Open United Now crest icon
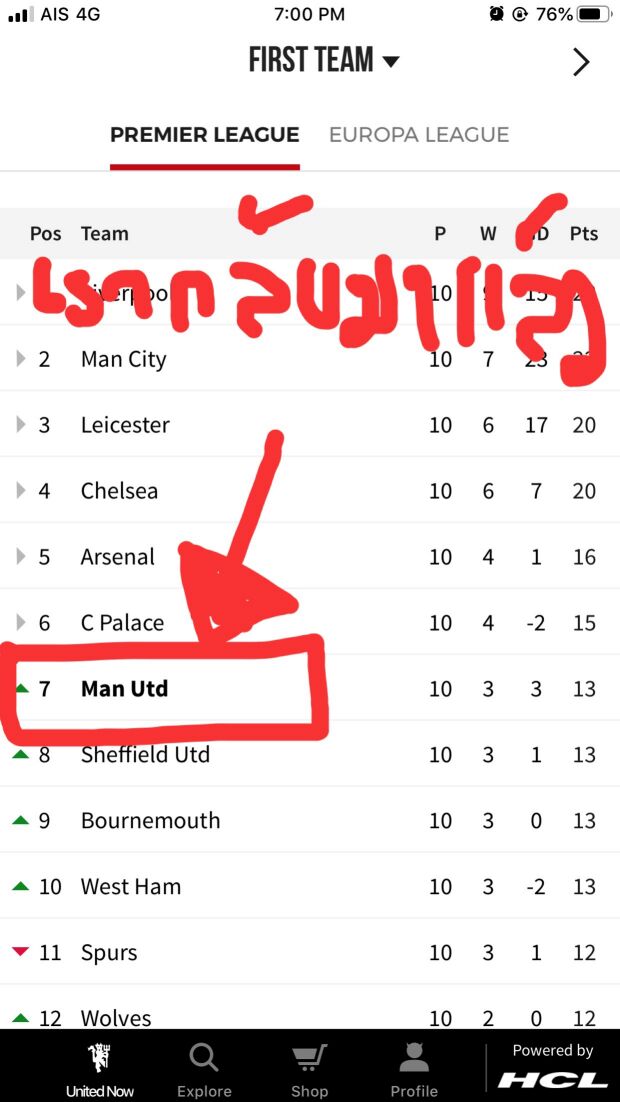This screenshot has height=1102, width=620. [x=99, y=1058]
